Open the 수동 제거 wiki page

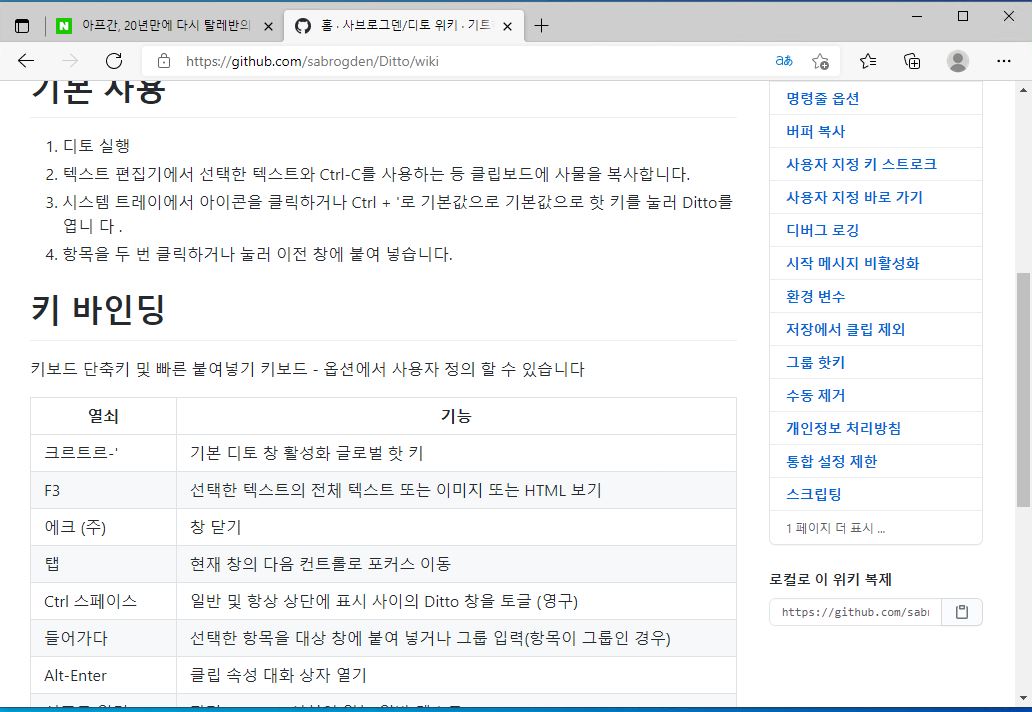click(815, 395)
